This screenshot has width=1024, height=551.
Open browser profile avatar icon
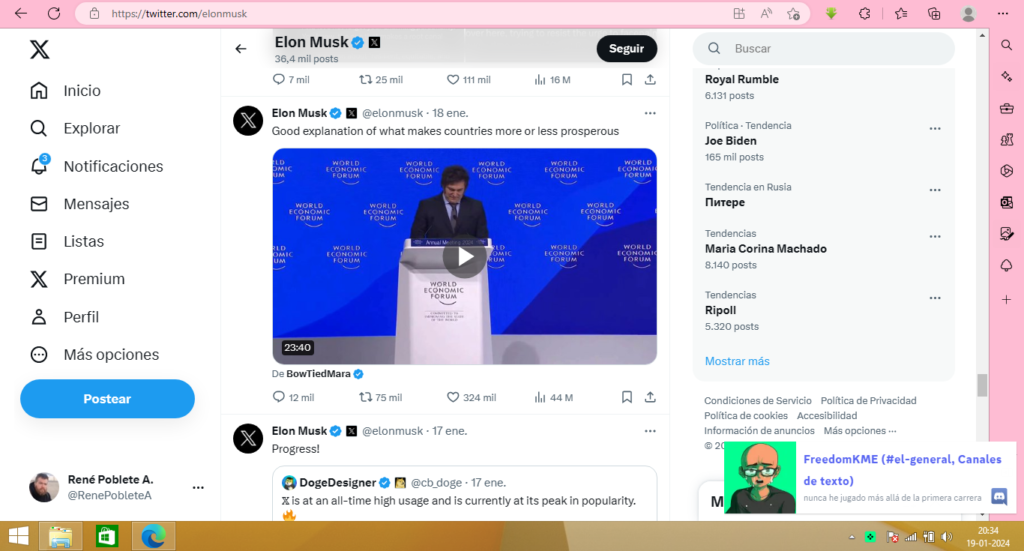point(968,14)
